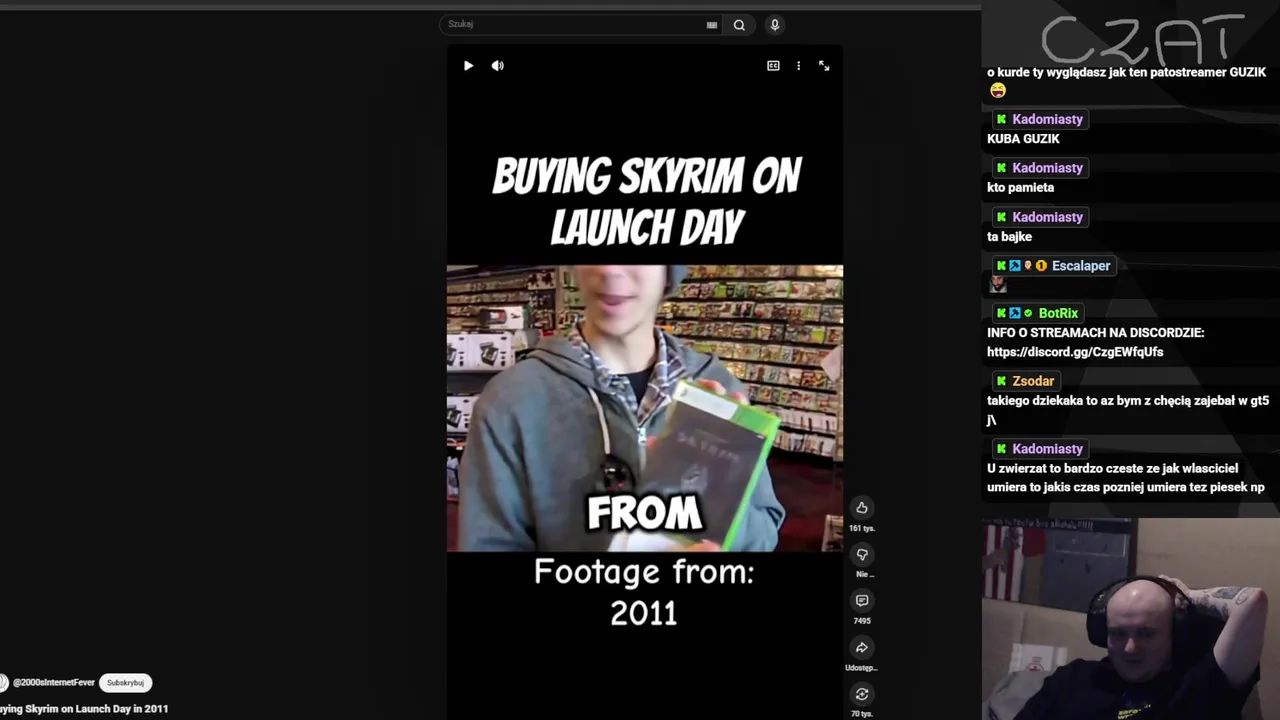The width and height of the screenshot is (1280, 720).
Task: Click the BotRix username in chat
Action: click(x=1058, y=313)
